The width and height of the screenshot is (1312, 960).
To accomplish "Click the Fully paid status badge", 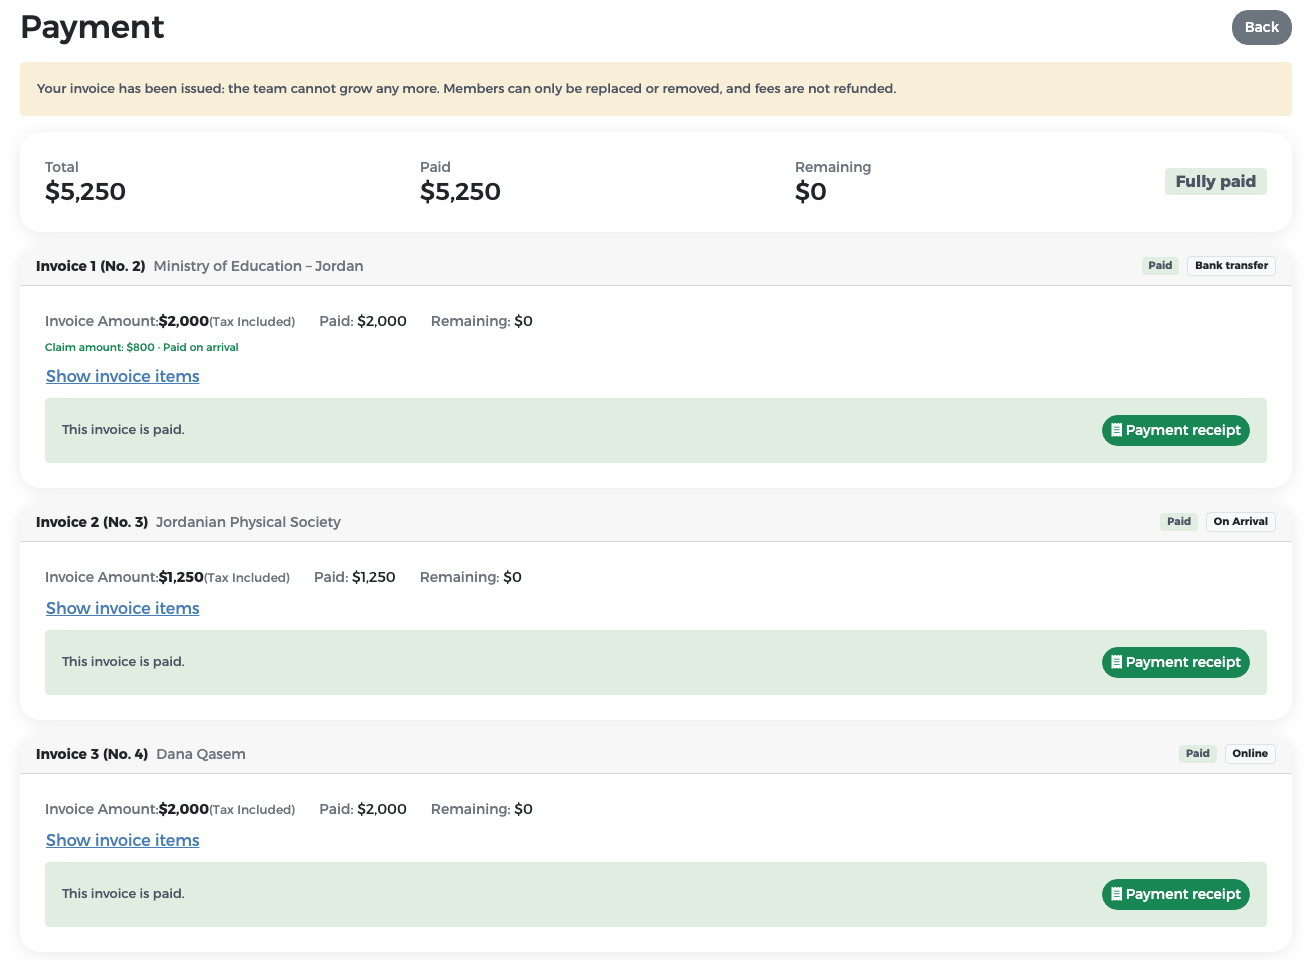I will [1215, 181].
